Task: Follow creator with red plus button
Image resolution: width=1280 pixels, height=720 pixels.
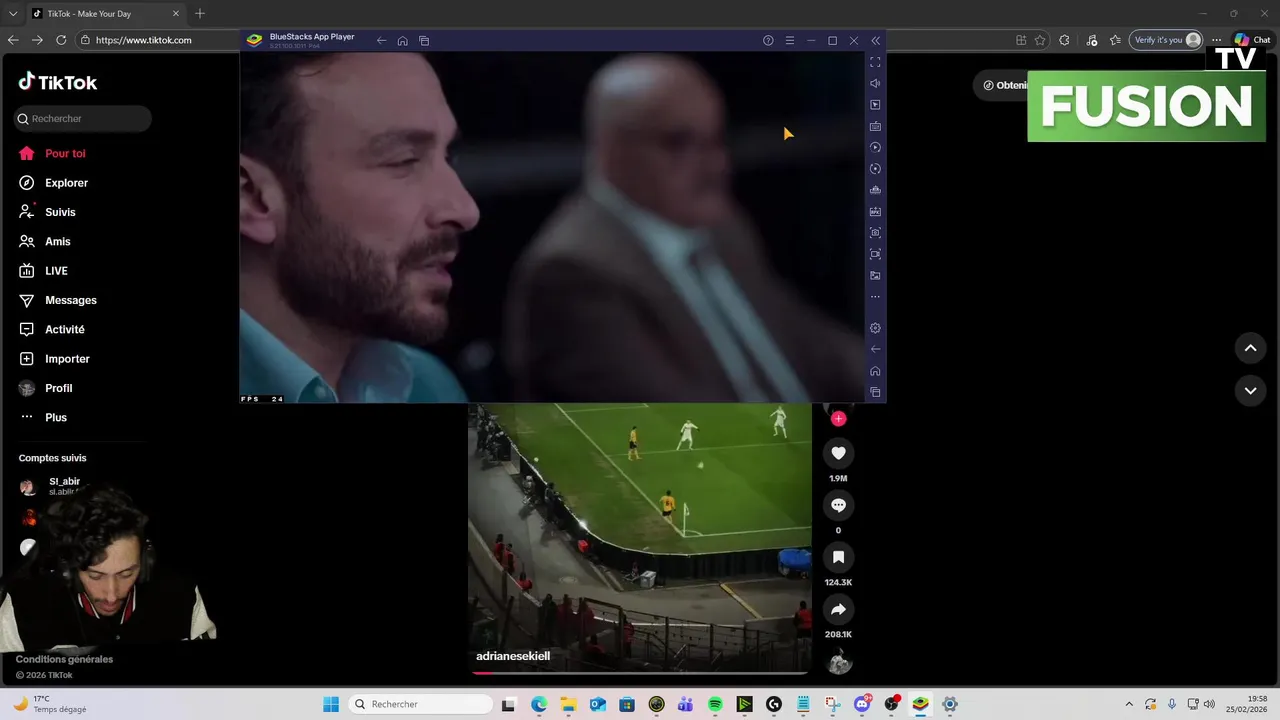Action: 838,419
